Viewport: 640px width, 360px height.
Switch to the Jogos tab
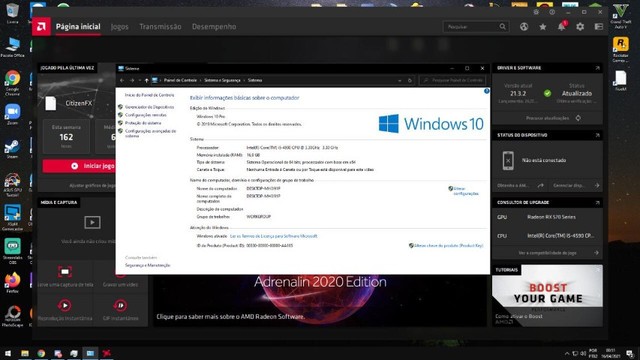tap(120, 27)
